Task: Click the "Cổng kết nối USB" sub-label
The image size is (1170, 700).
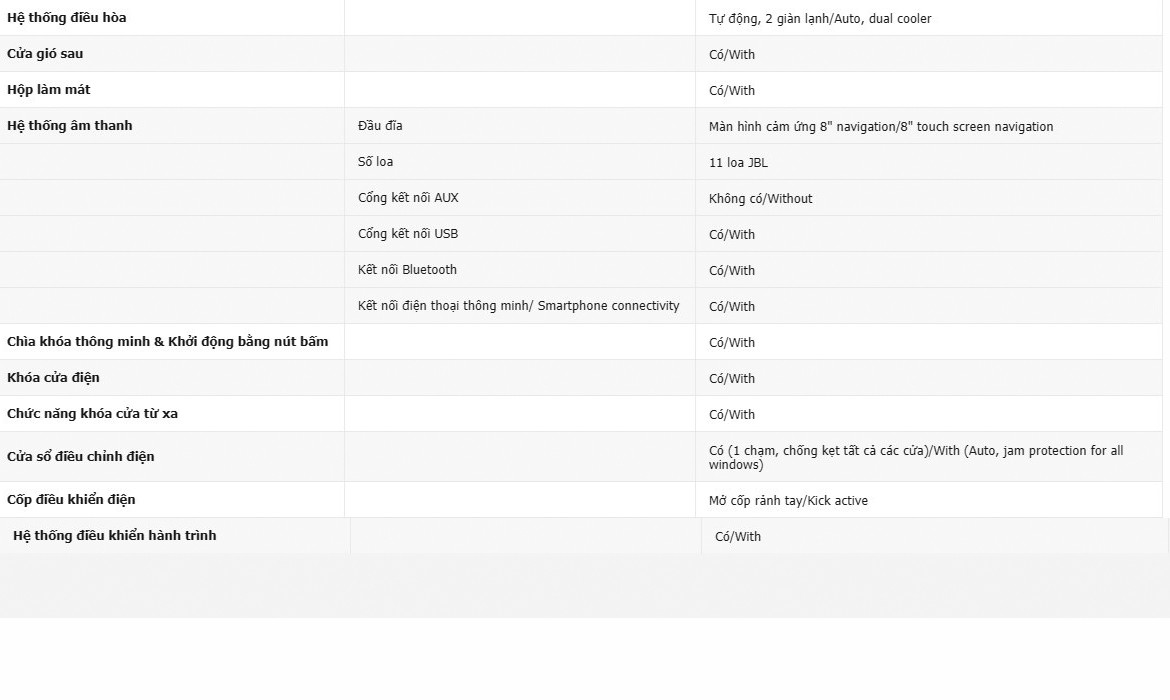Action: pos(408,234)
